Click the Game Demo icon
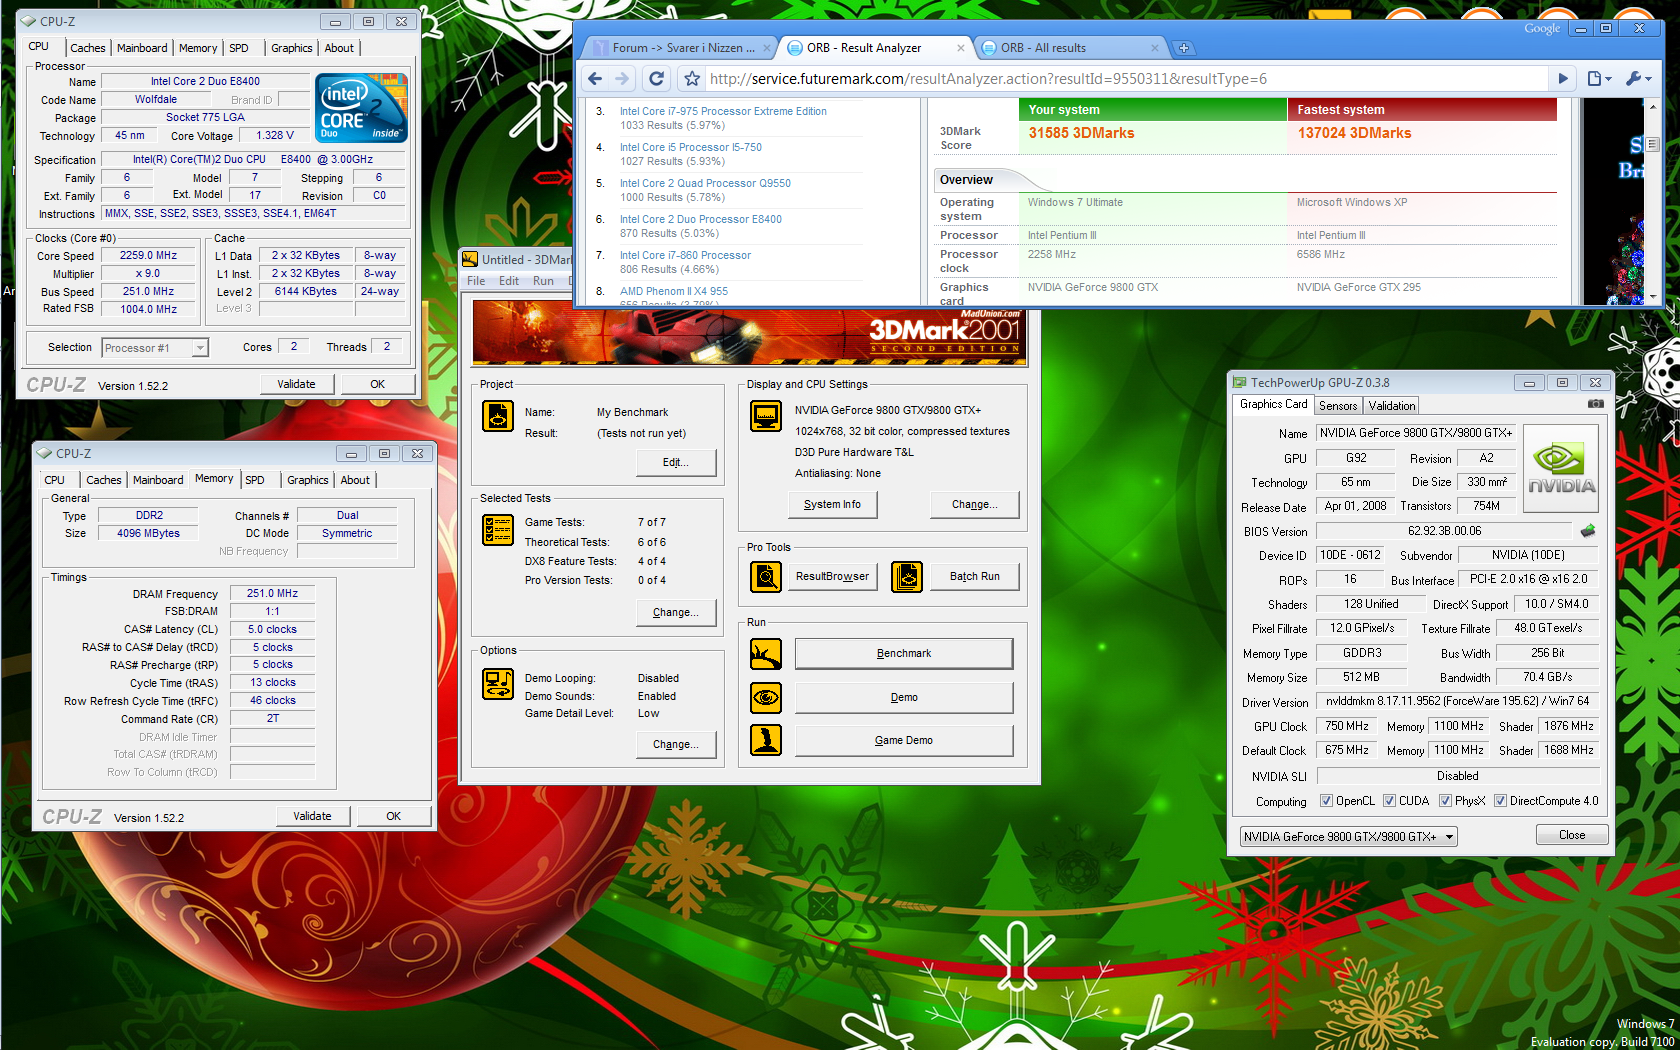This screenshot has height=1050, width=1680. click(766, 741)
